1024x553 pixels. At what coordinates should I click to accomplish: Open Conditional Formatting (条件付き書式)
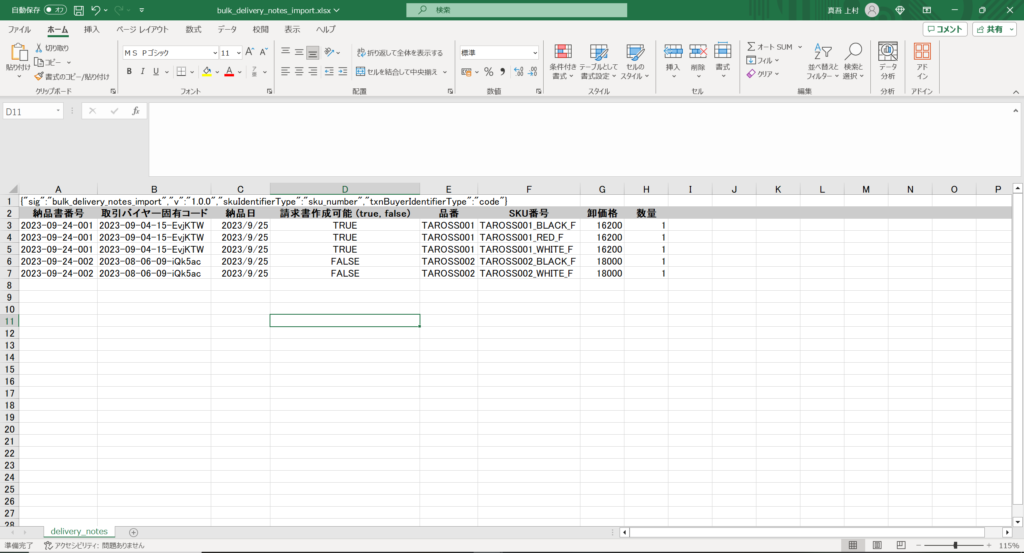point(562,62)
